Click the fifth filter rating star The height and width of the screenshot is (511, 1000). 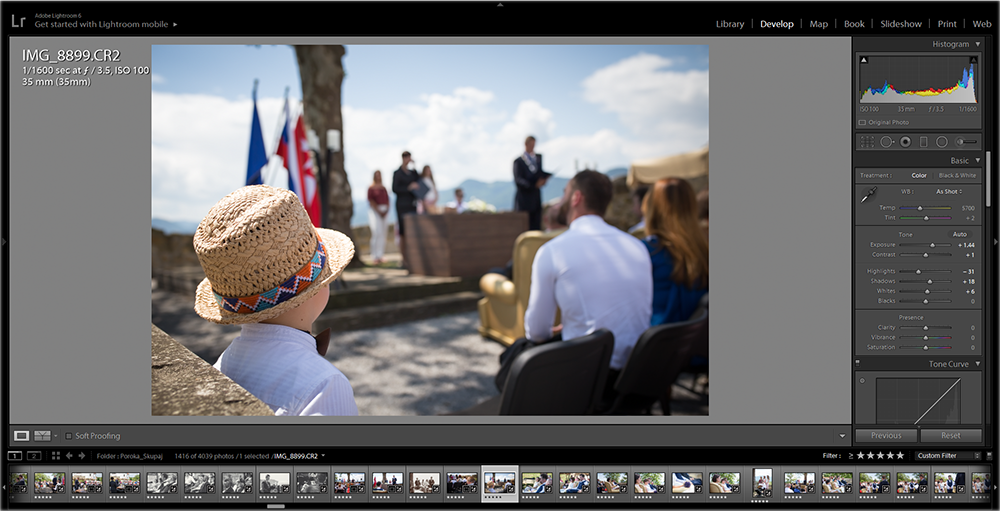point(900,455)
